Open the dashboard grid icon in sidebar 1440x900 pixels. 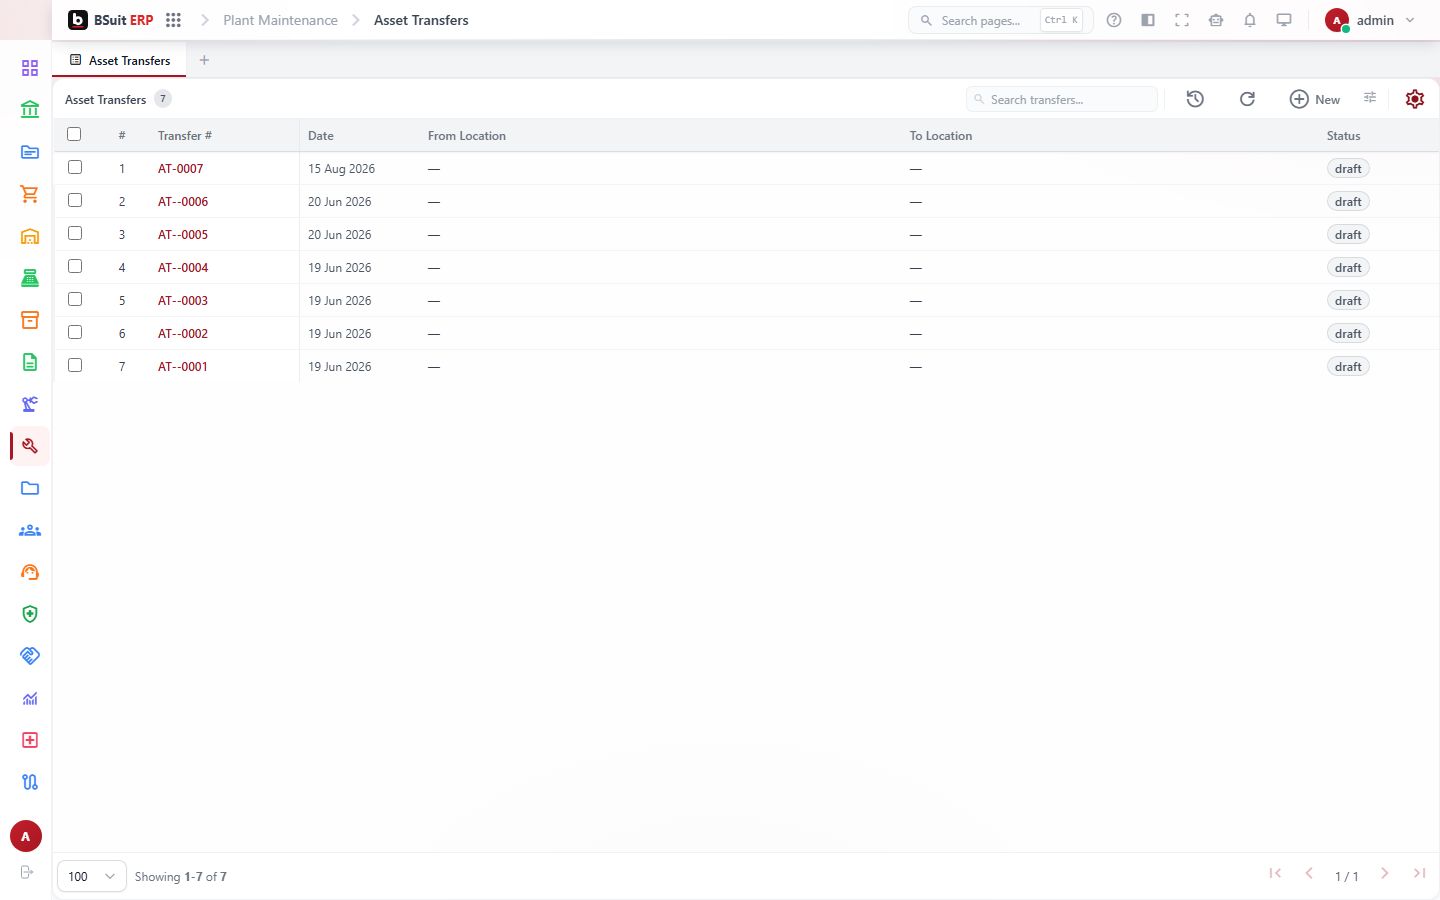point(30,68)
